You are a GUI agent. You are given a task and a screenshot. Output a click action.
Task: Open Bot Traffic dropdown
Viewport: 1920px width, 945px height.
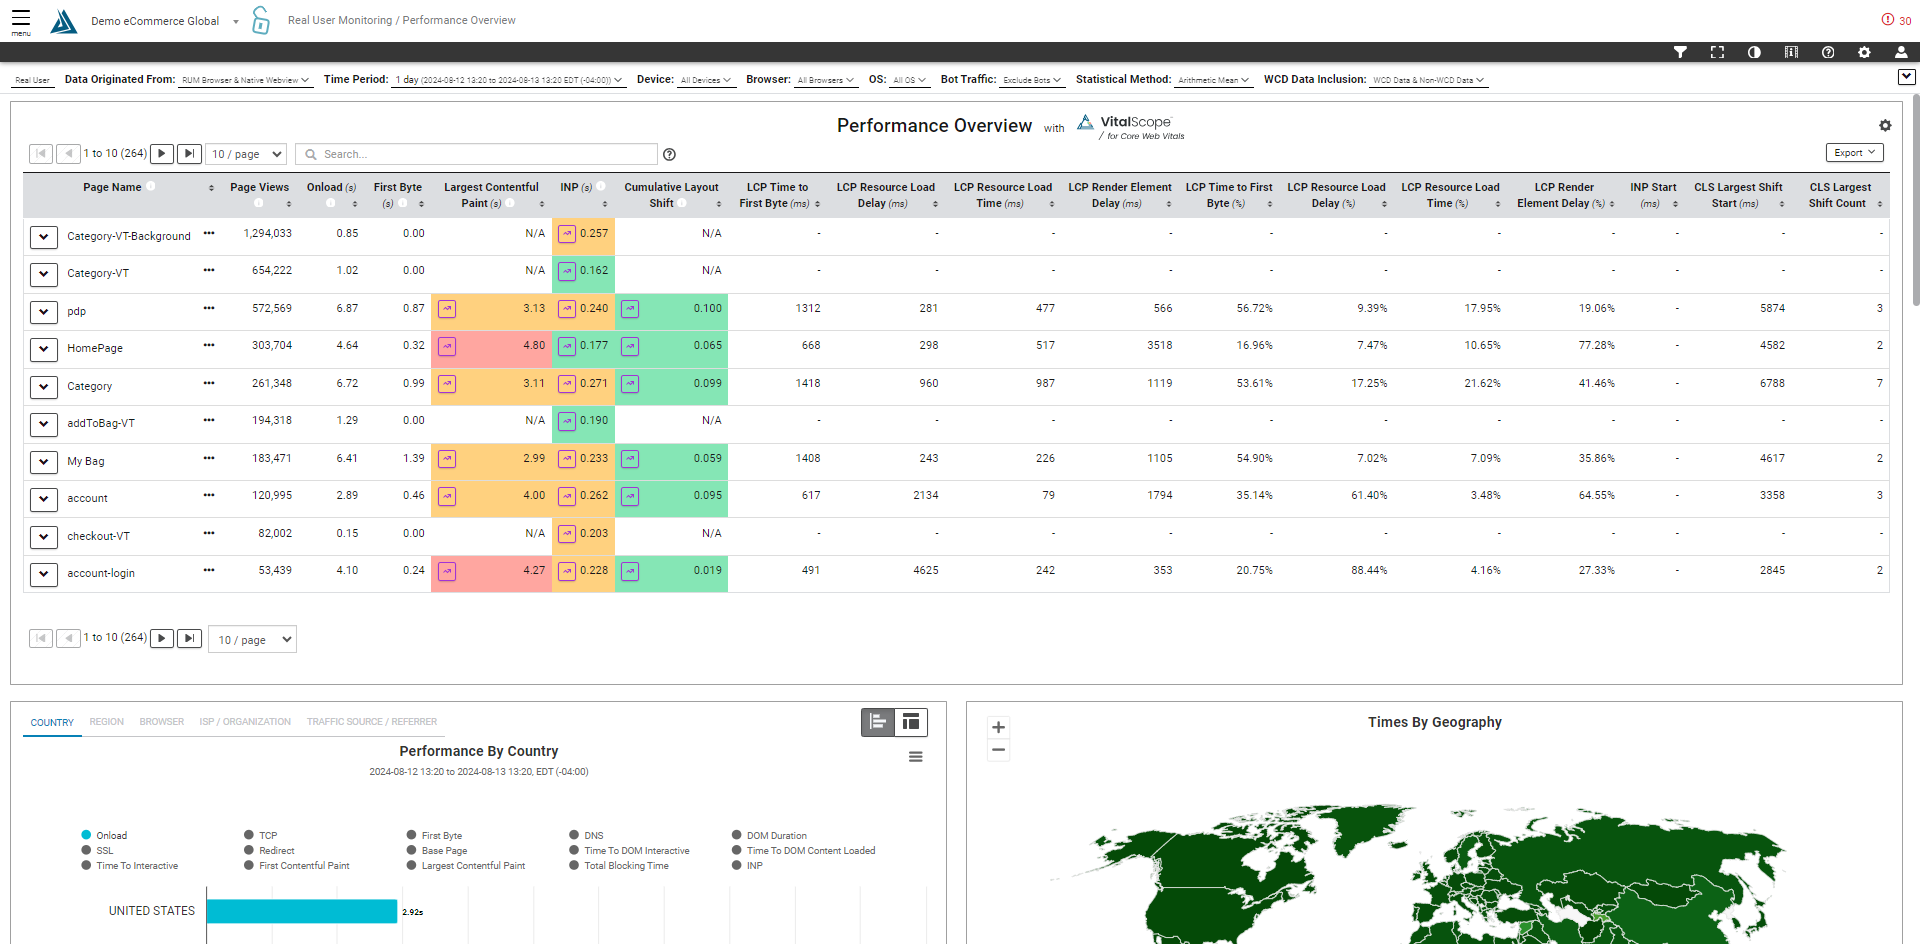coord(1032,80)
